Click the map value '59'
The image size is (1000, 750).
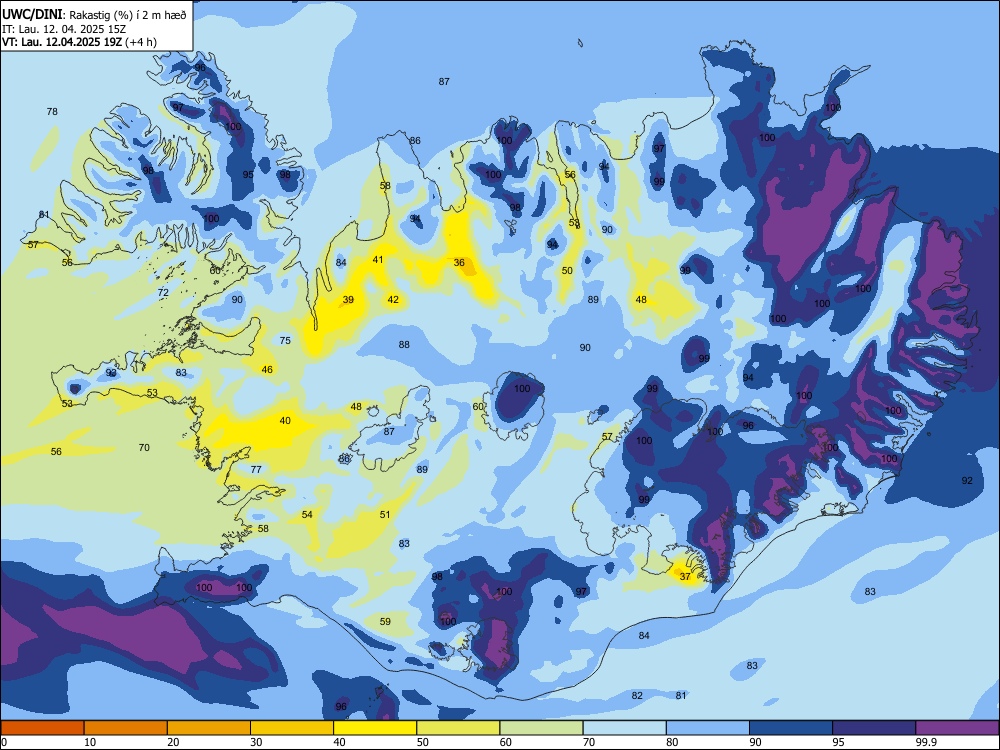[x=385, y=622]
